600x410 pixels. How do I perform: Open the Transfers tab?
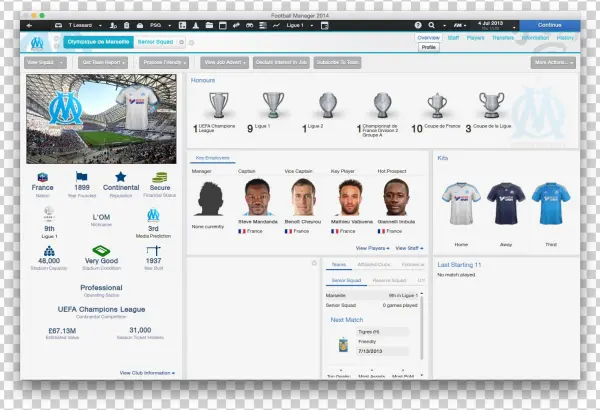(x=503, y=37)
